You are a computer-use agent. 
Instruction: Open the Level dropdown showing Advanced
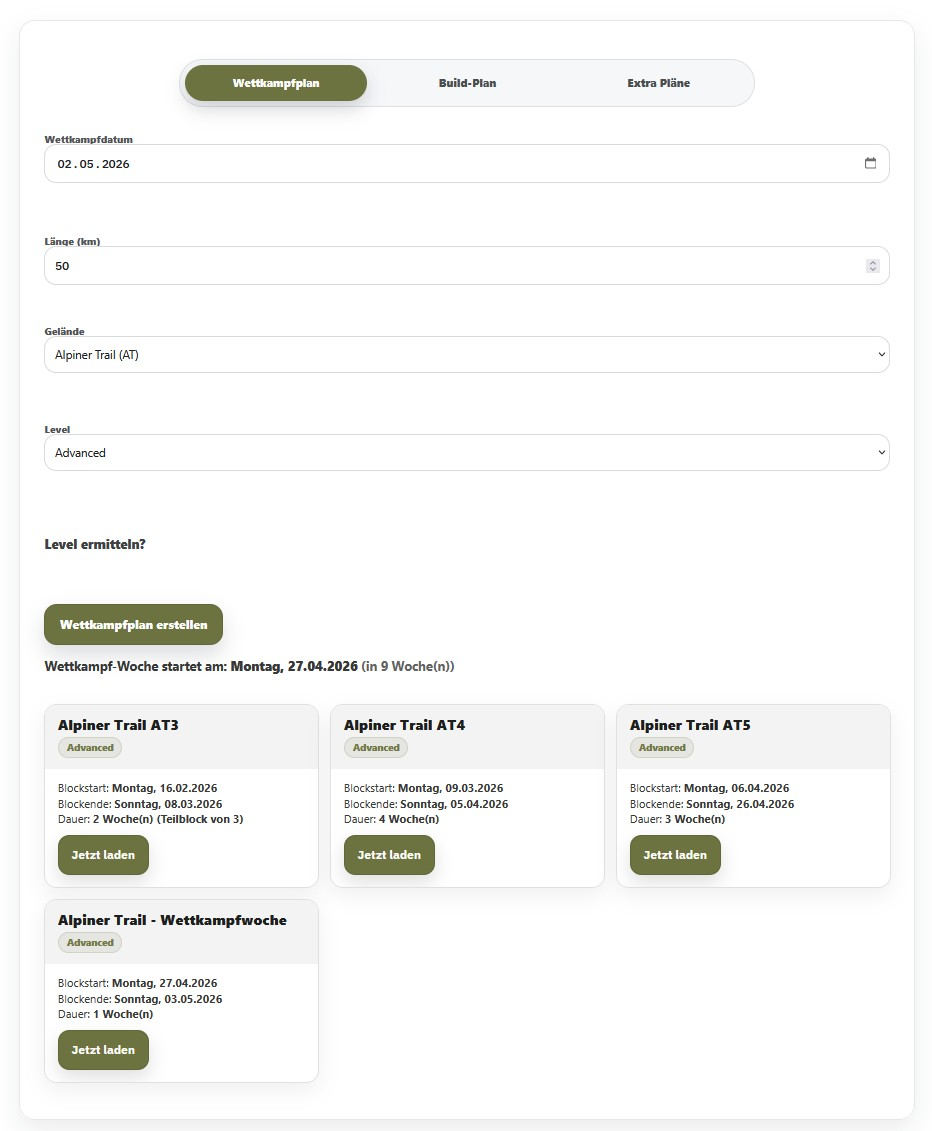(467, 453)
